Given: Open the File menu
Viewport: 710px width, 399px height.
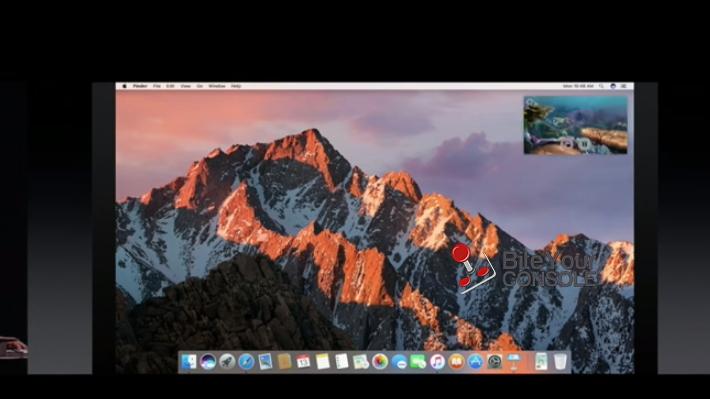Looking at the screenshot, I should [x=157, y=86].
